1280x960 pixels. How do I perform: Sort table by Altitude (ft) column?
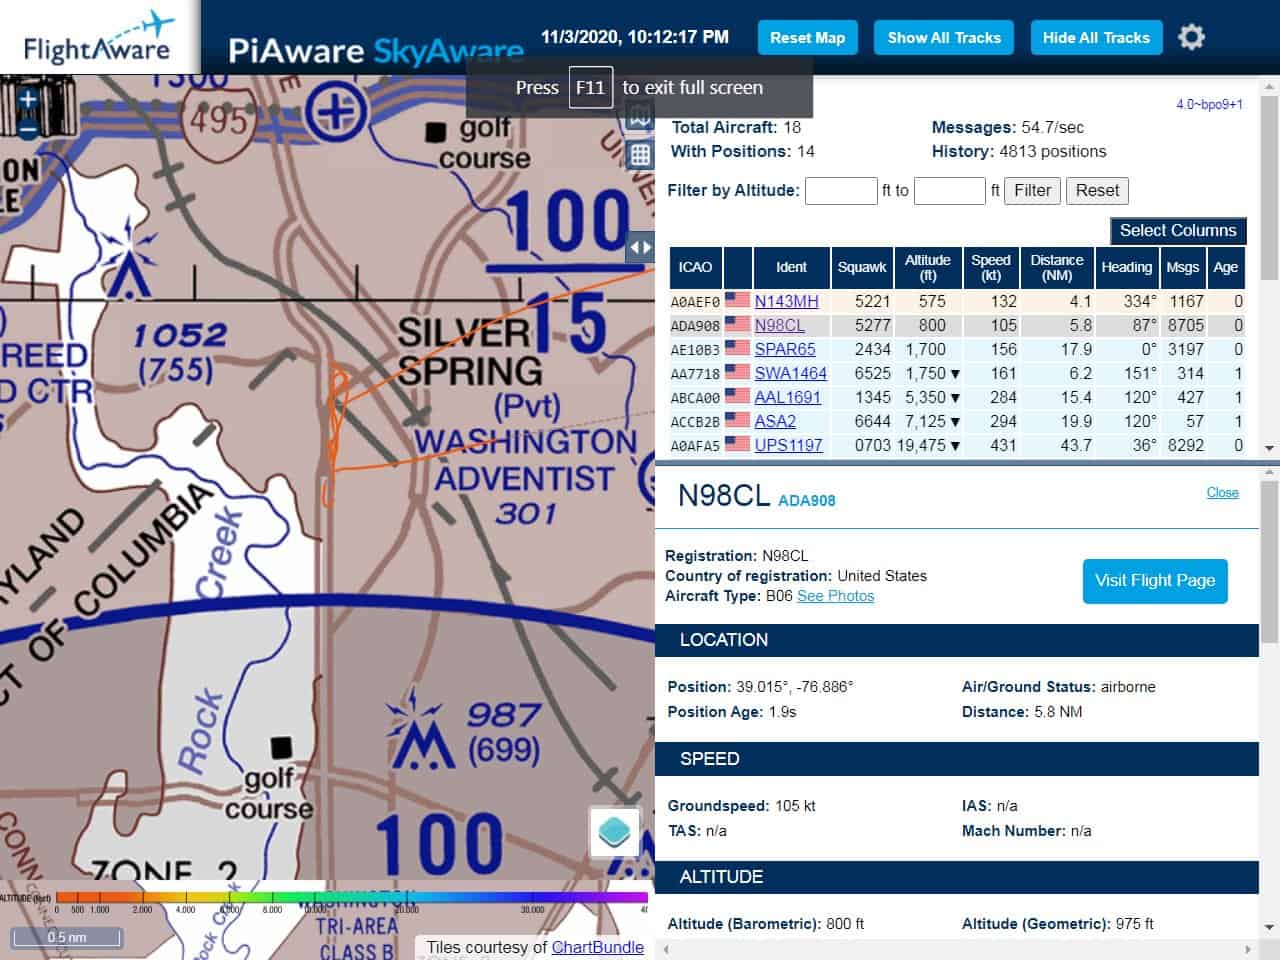click(x=928, y=267)
